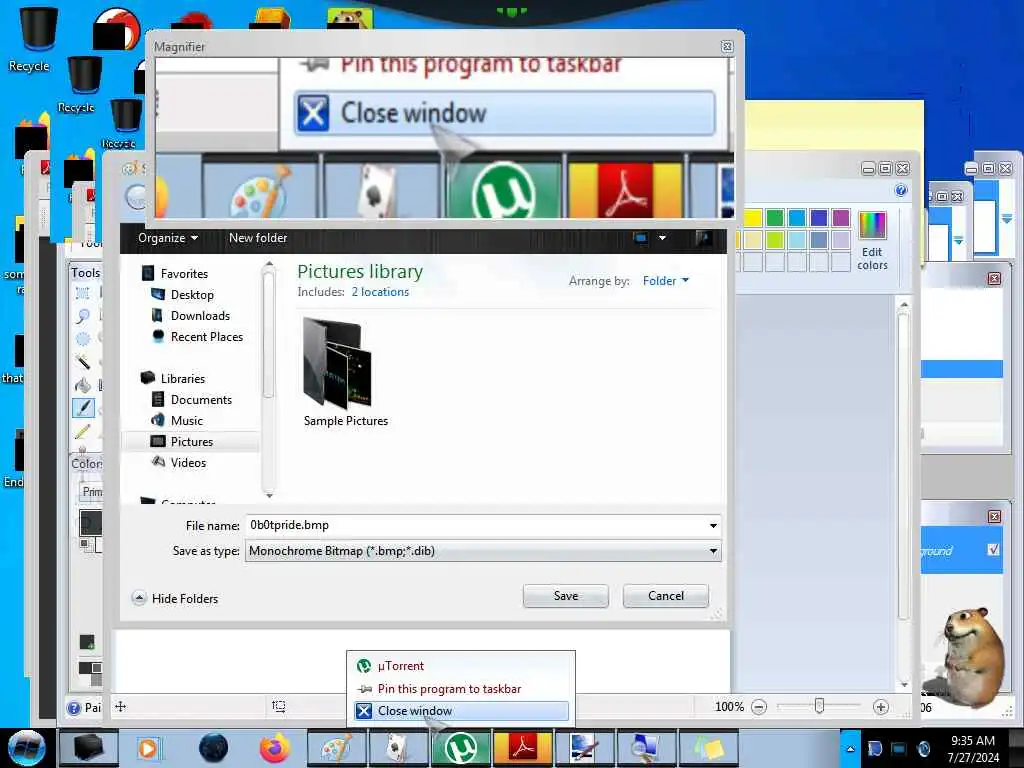Open the 2 locations link
1024x768 pixels.
(380, 292)
